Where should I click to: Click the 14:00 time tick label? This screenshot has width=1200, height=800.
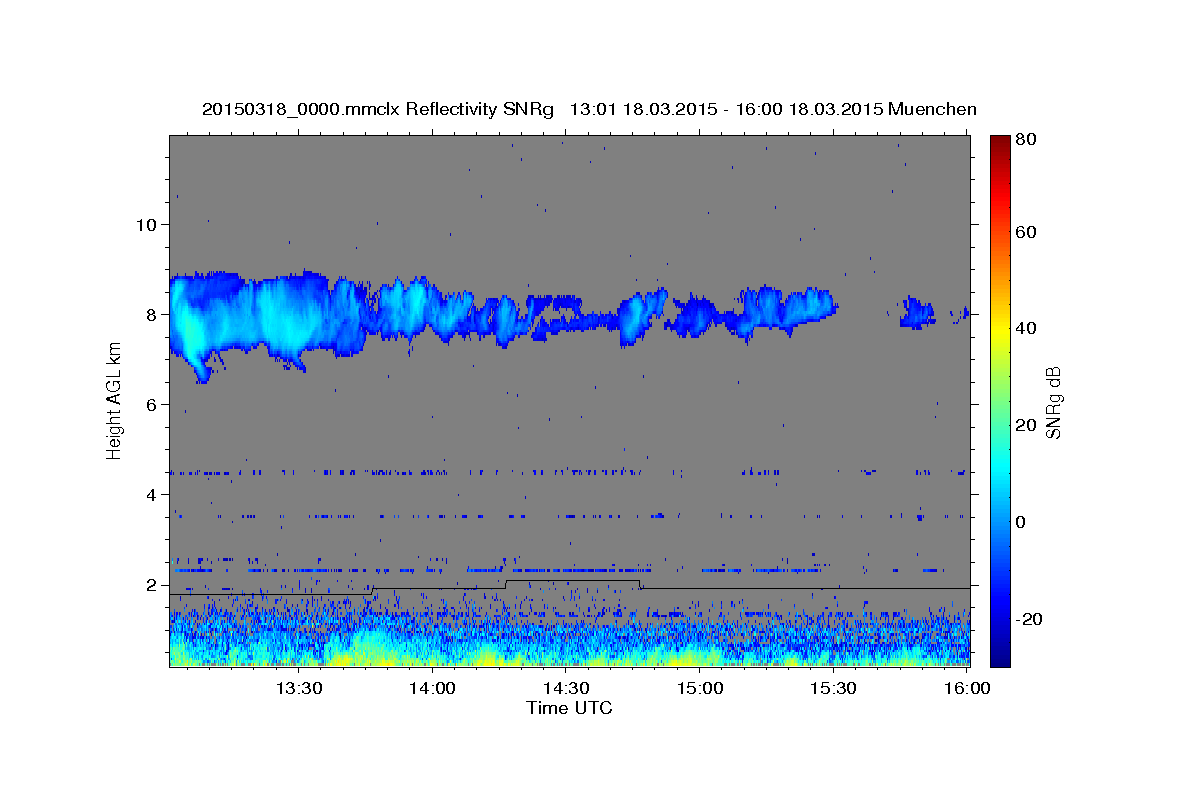pyautogui.click(x=432, y=688)
